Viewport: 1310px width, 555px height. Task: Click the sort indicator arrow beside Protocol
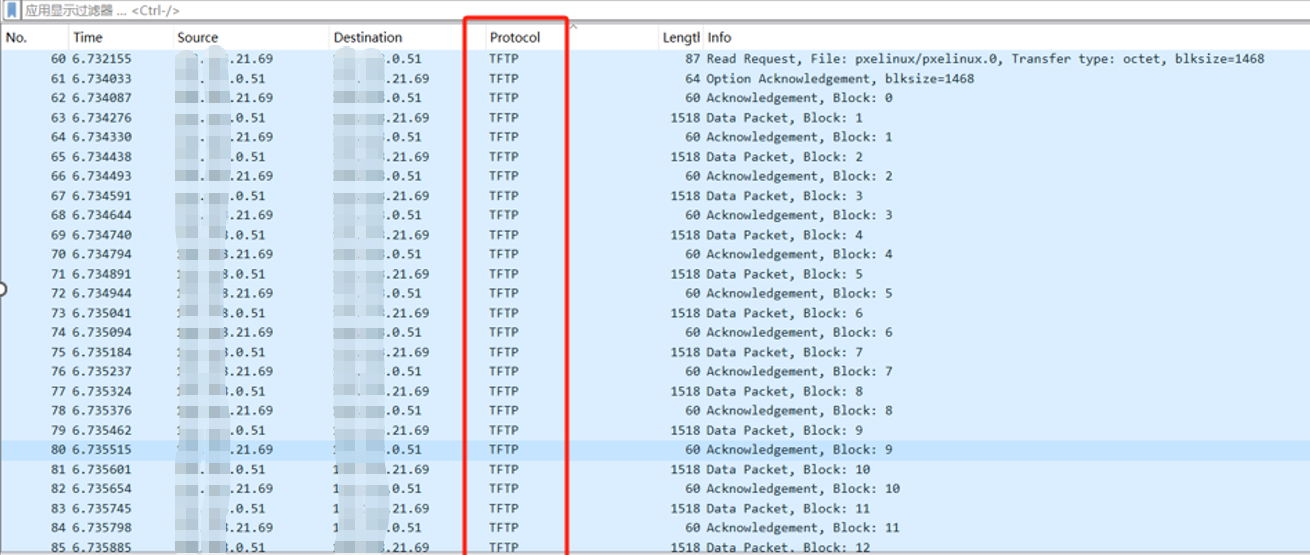coord(574,27)
